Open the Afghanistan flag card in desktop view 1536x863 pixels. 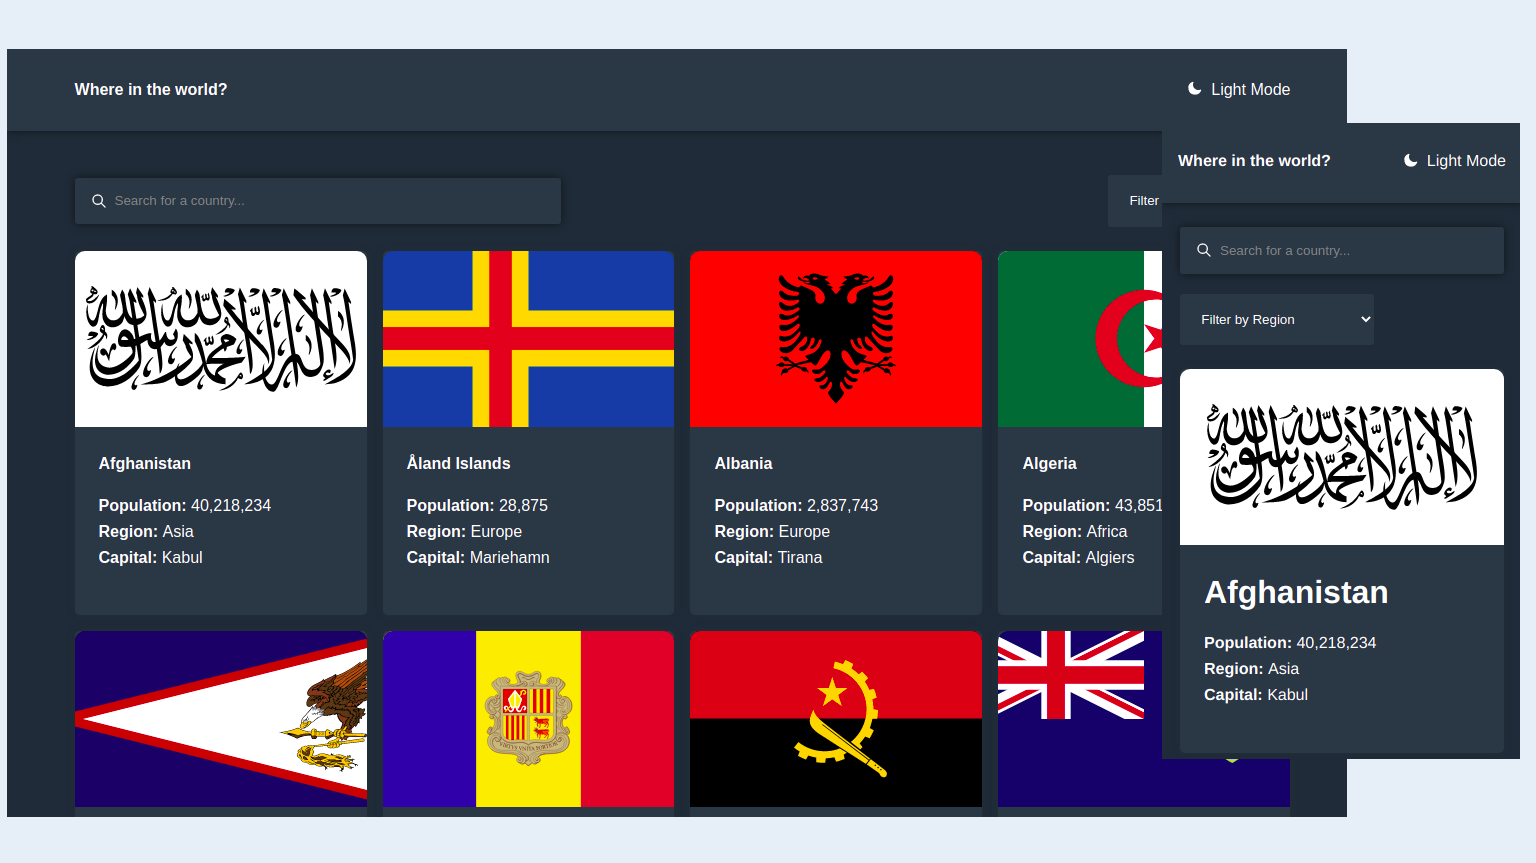click(221, 339)
